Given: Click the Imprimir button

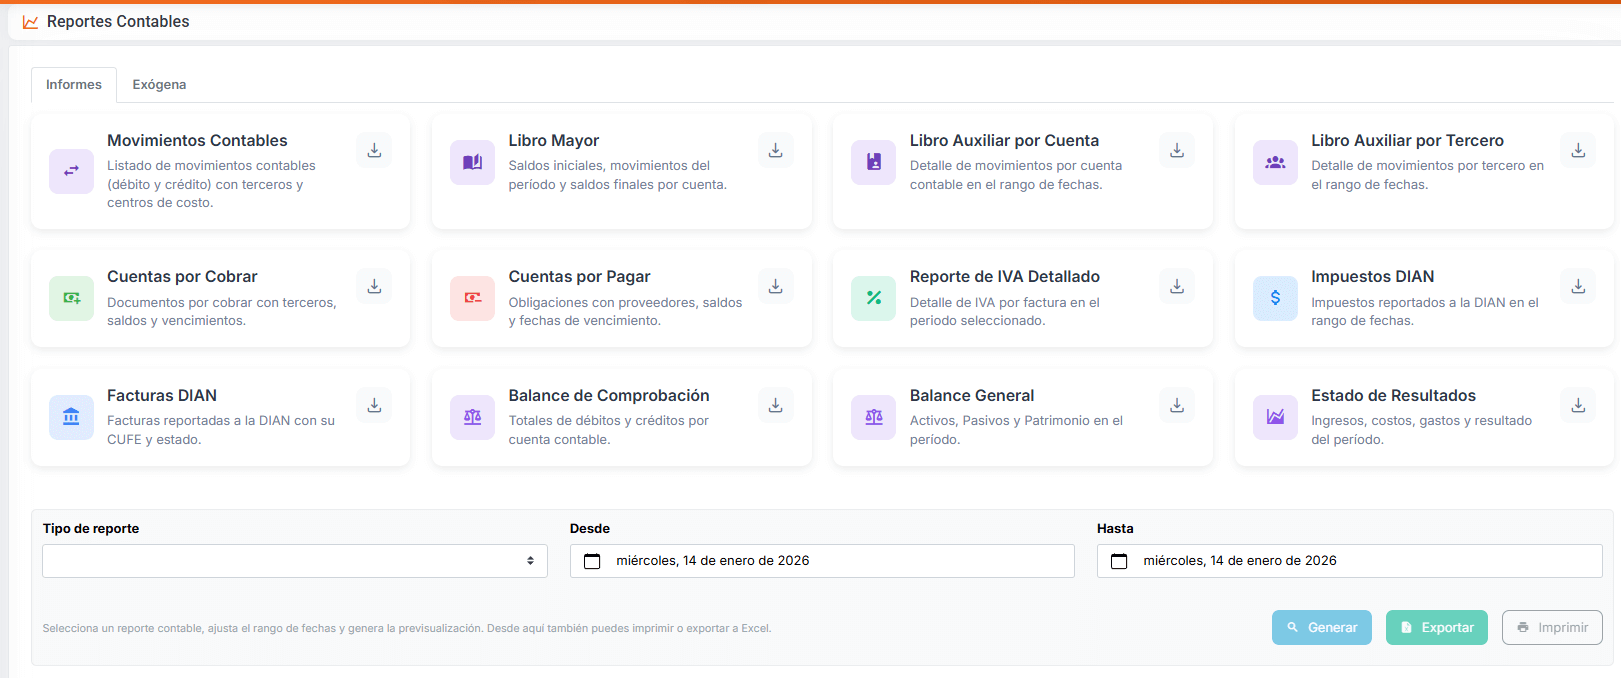Looking at the screenshot, I should [1552, 628].
